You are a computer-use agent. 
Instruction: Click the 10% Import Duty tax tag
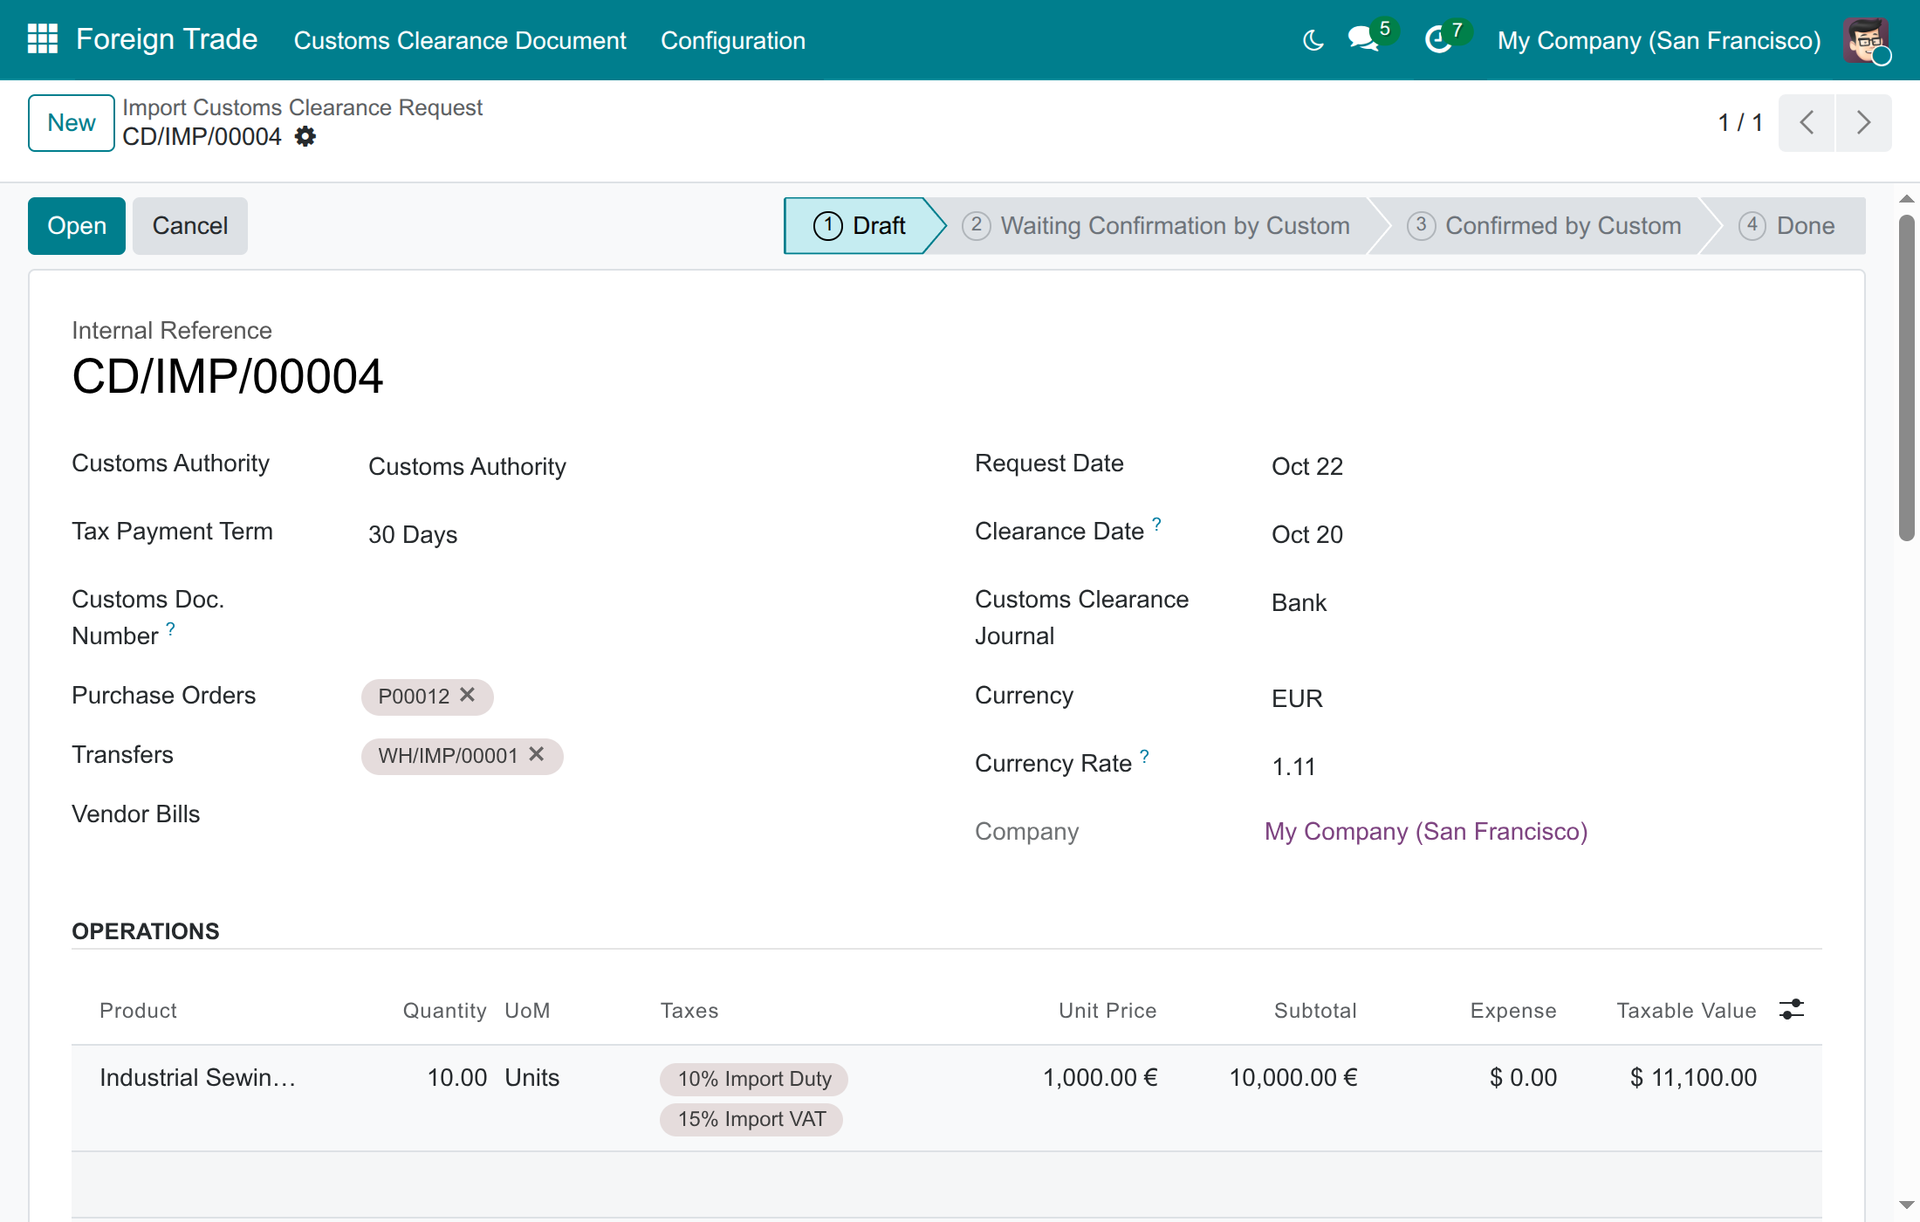[754, 1079]
